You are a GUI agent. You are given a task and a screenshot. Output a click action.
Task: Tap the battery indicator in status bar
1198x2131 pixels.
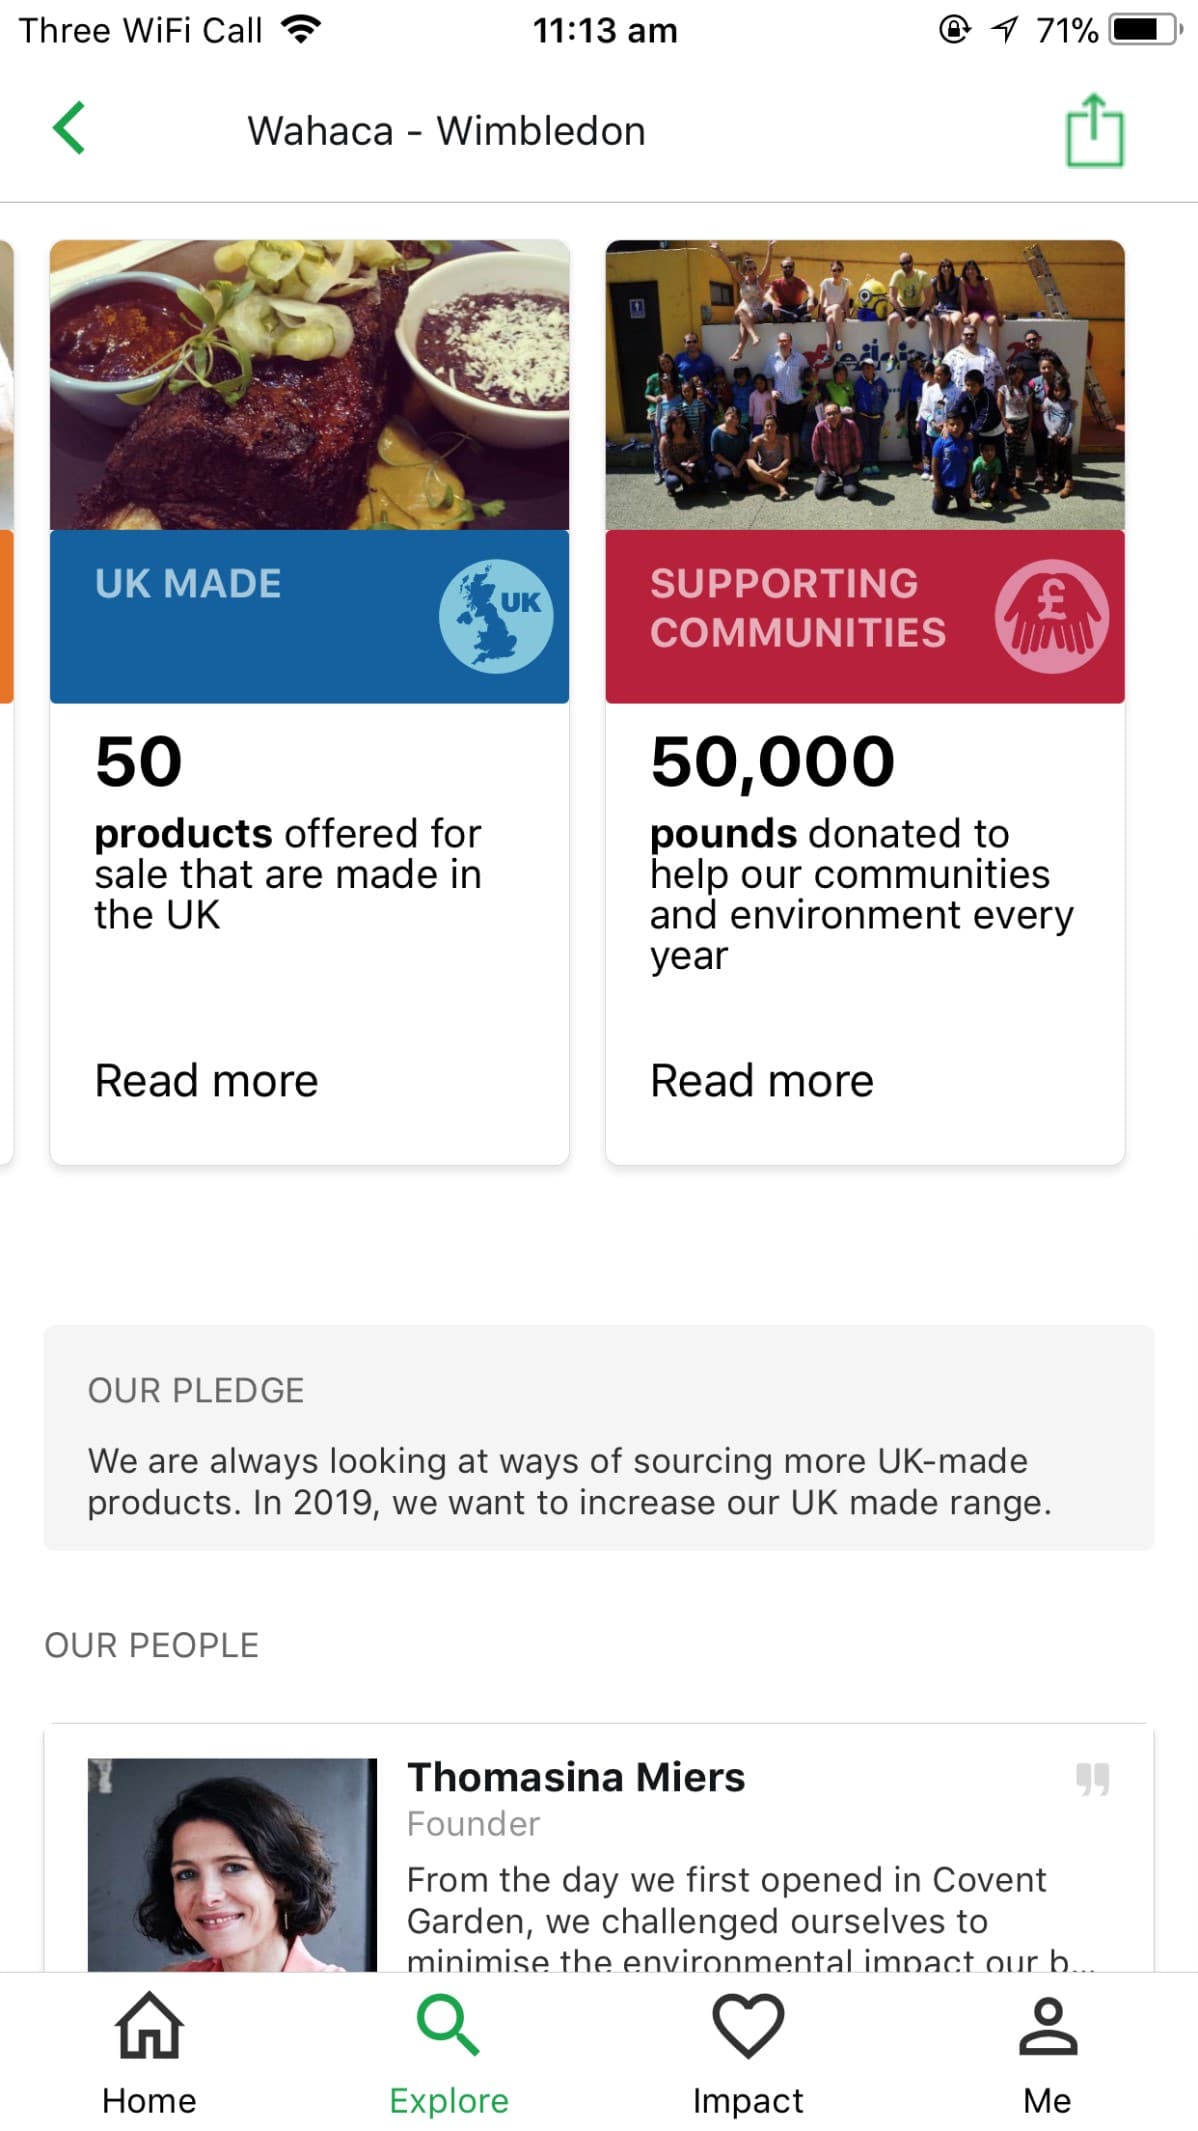point(1145,30)
